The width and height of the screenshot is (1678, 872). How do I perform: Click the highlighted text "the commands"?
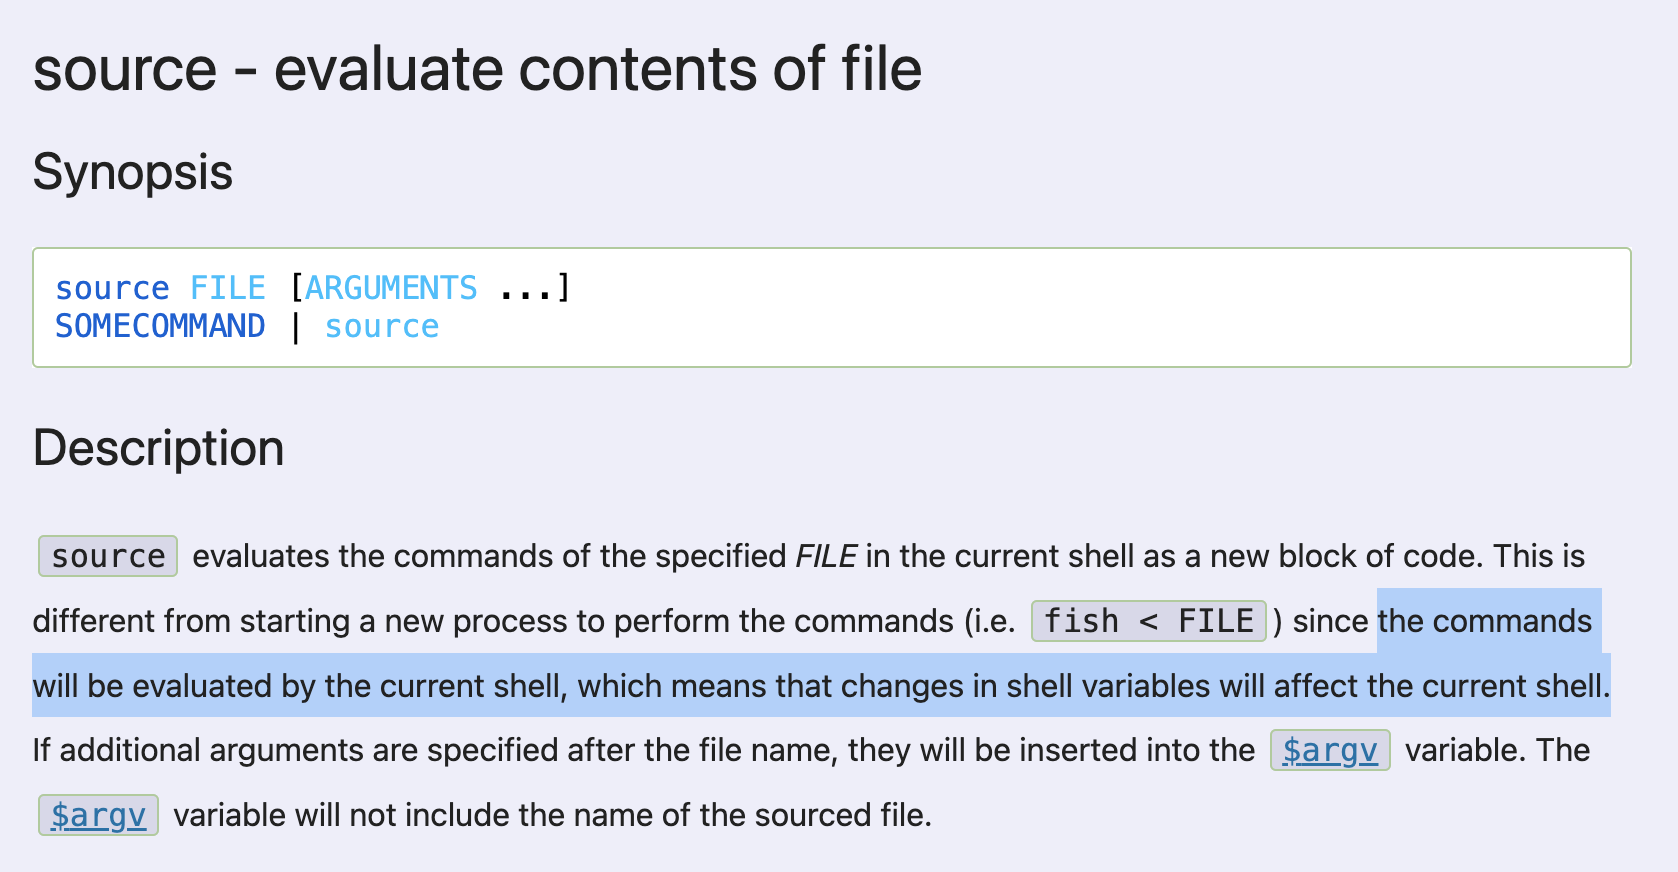click(x=1485, y=621)
